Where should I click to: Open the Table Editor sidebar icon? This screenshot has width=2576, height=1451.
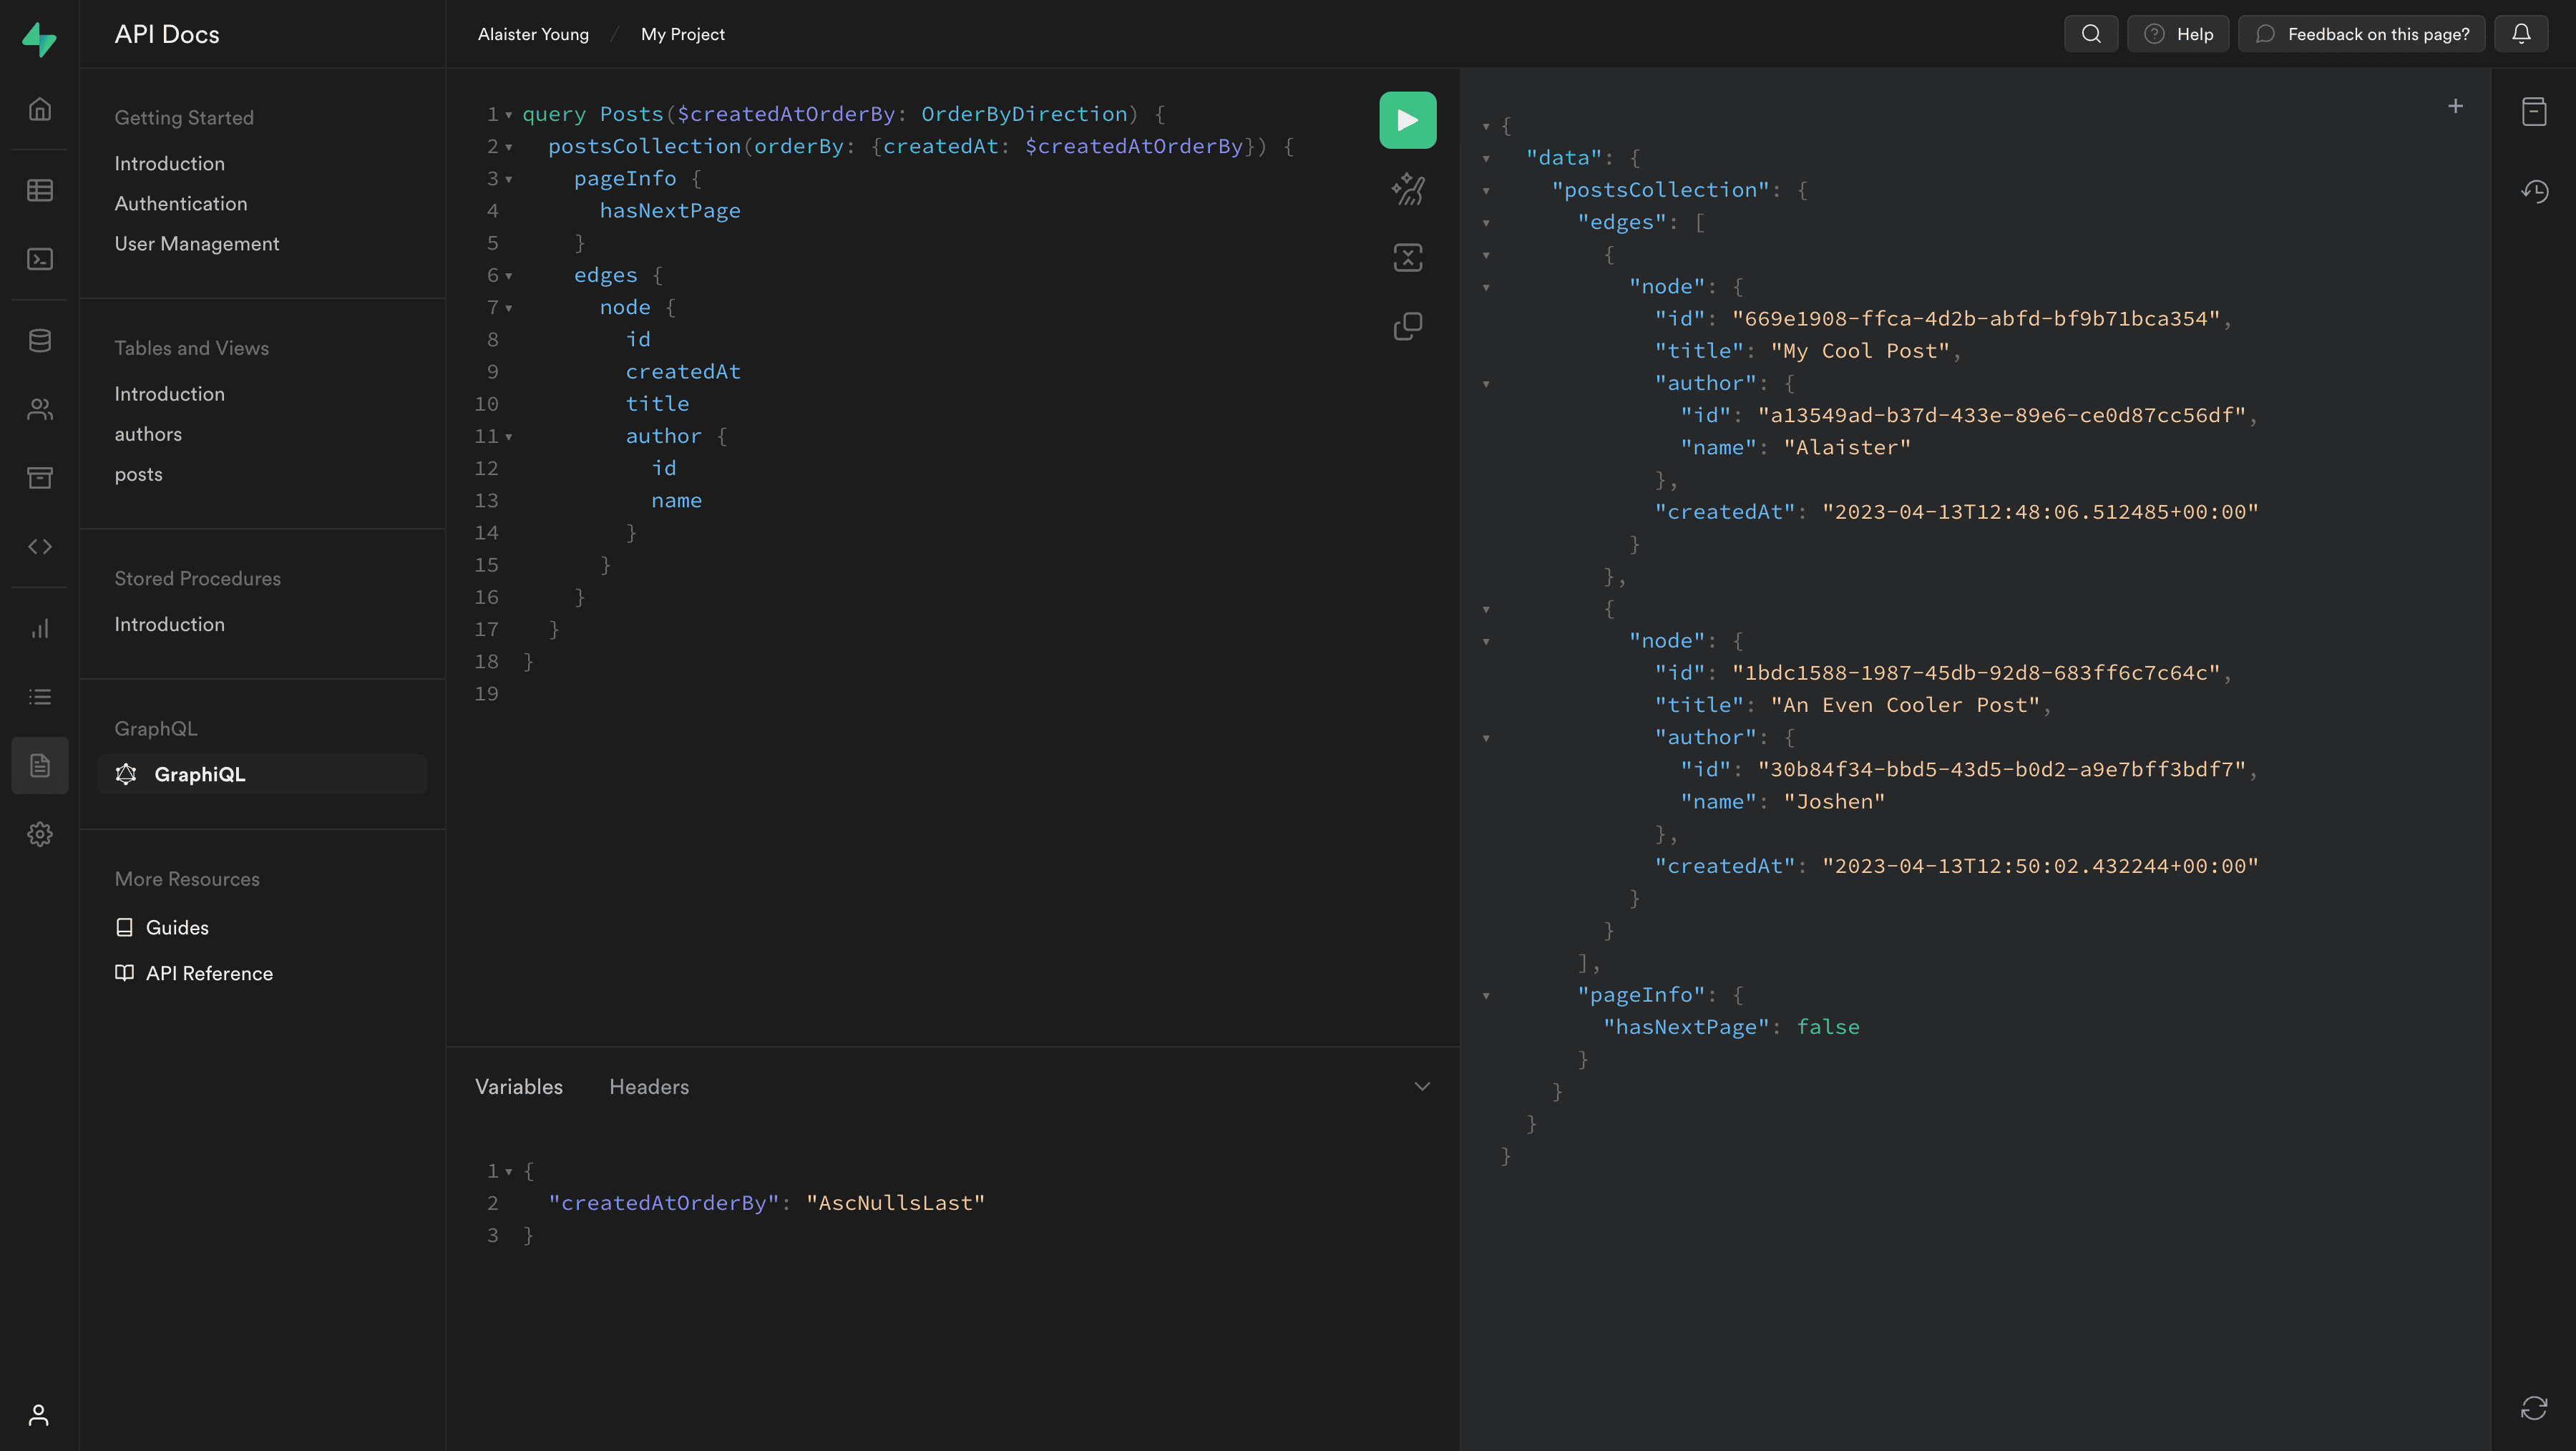[40, 190]
